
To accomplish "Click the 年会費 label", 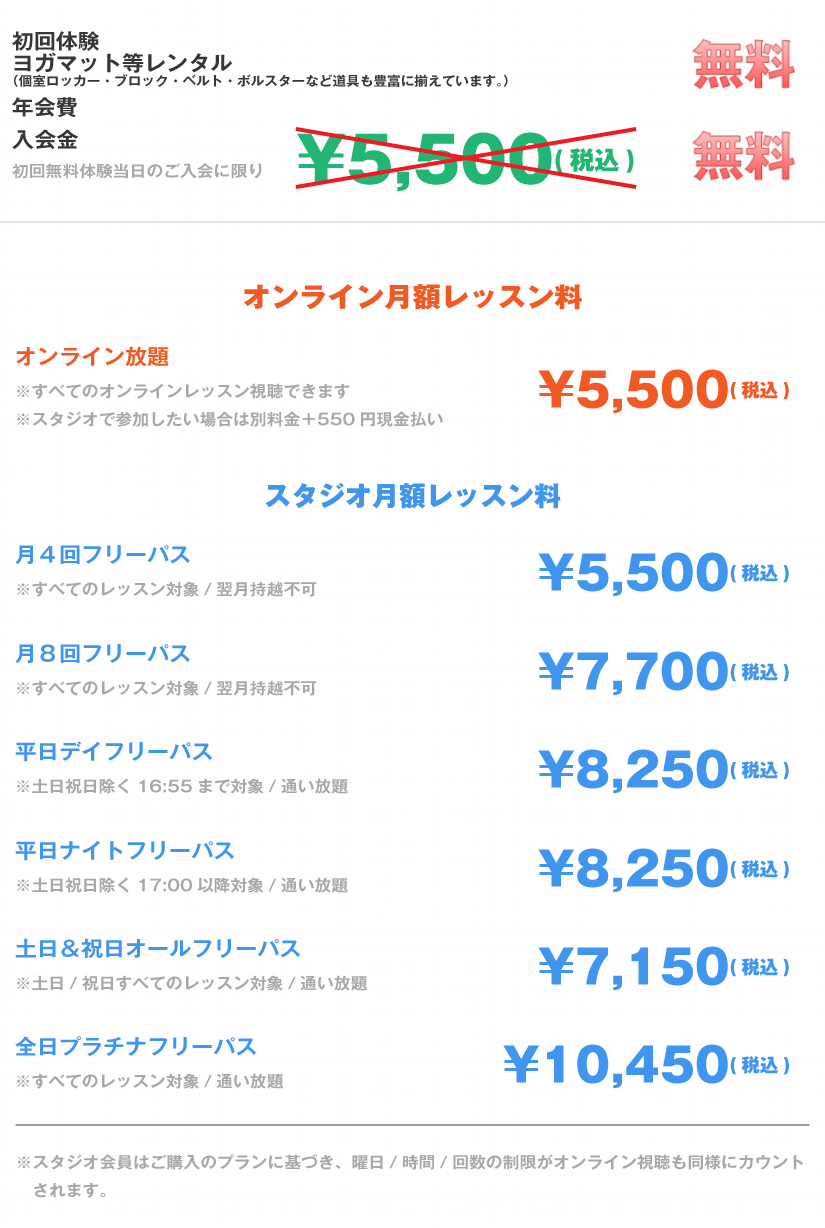I will (x=45, y=107).
